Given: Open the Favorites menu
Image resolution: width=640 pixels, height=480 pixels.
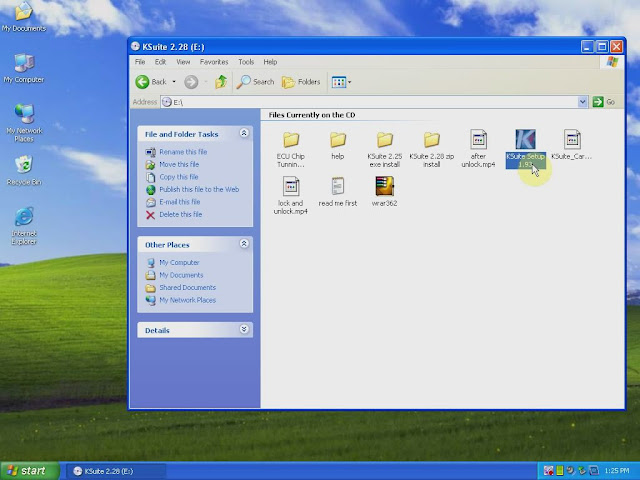Looking at the screenshot, I should tap(214, 62).
